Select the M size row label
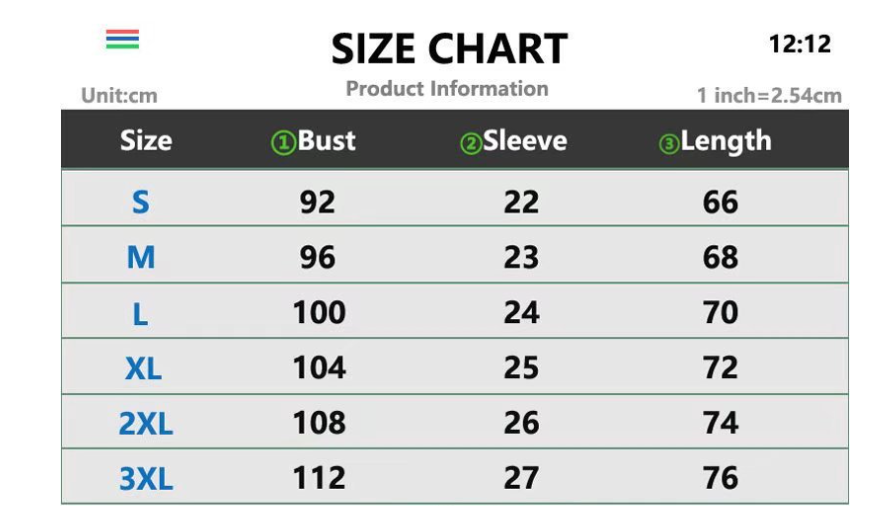Viewport: 885px width, 506px height. pos(141,258)
